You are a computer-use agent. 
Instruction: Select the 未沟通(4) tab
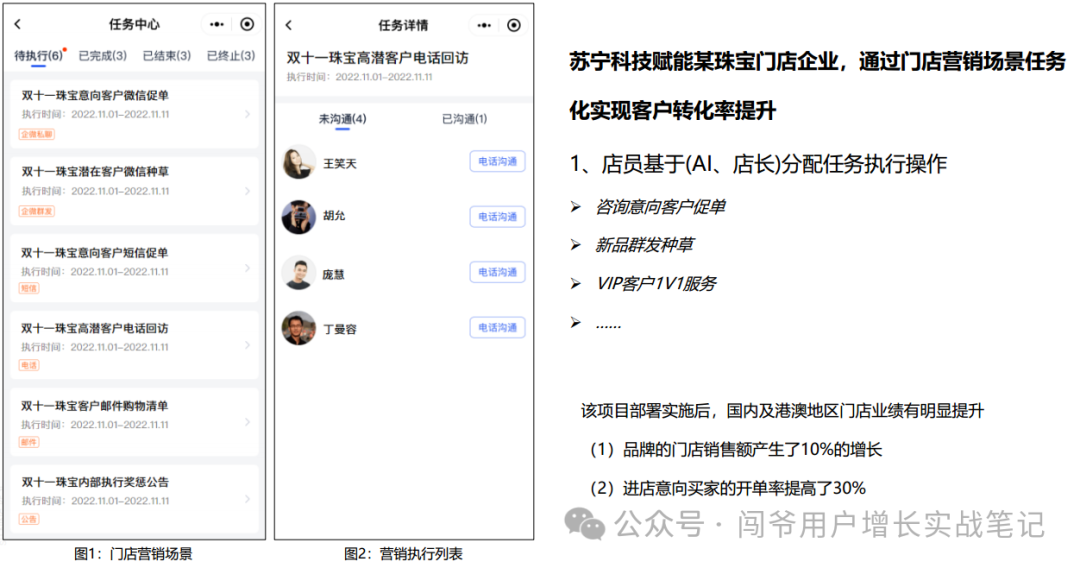pos(342,119)
